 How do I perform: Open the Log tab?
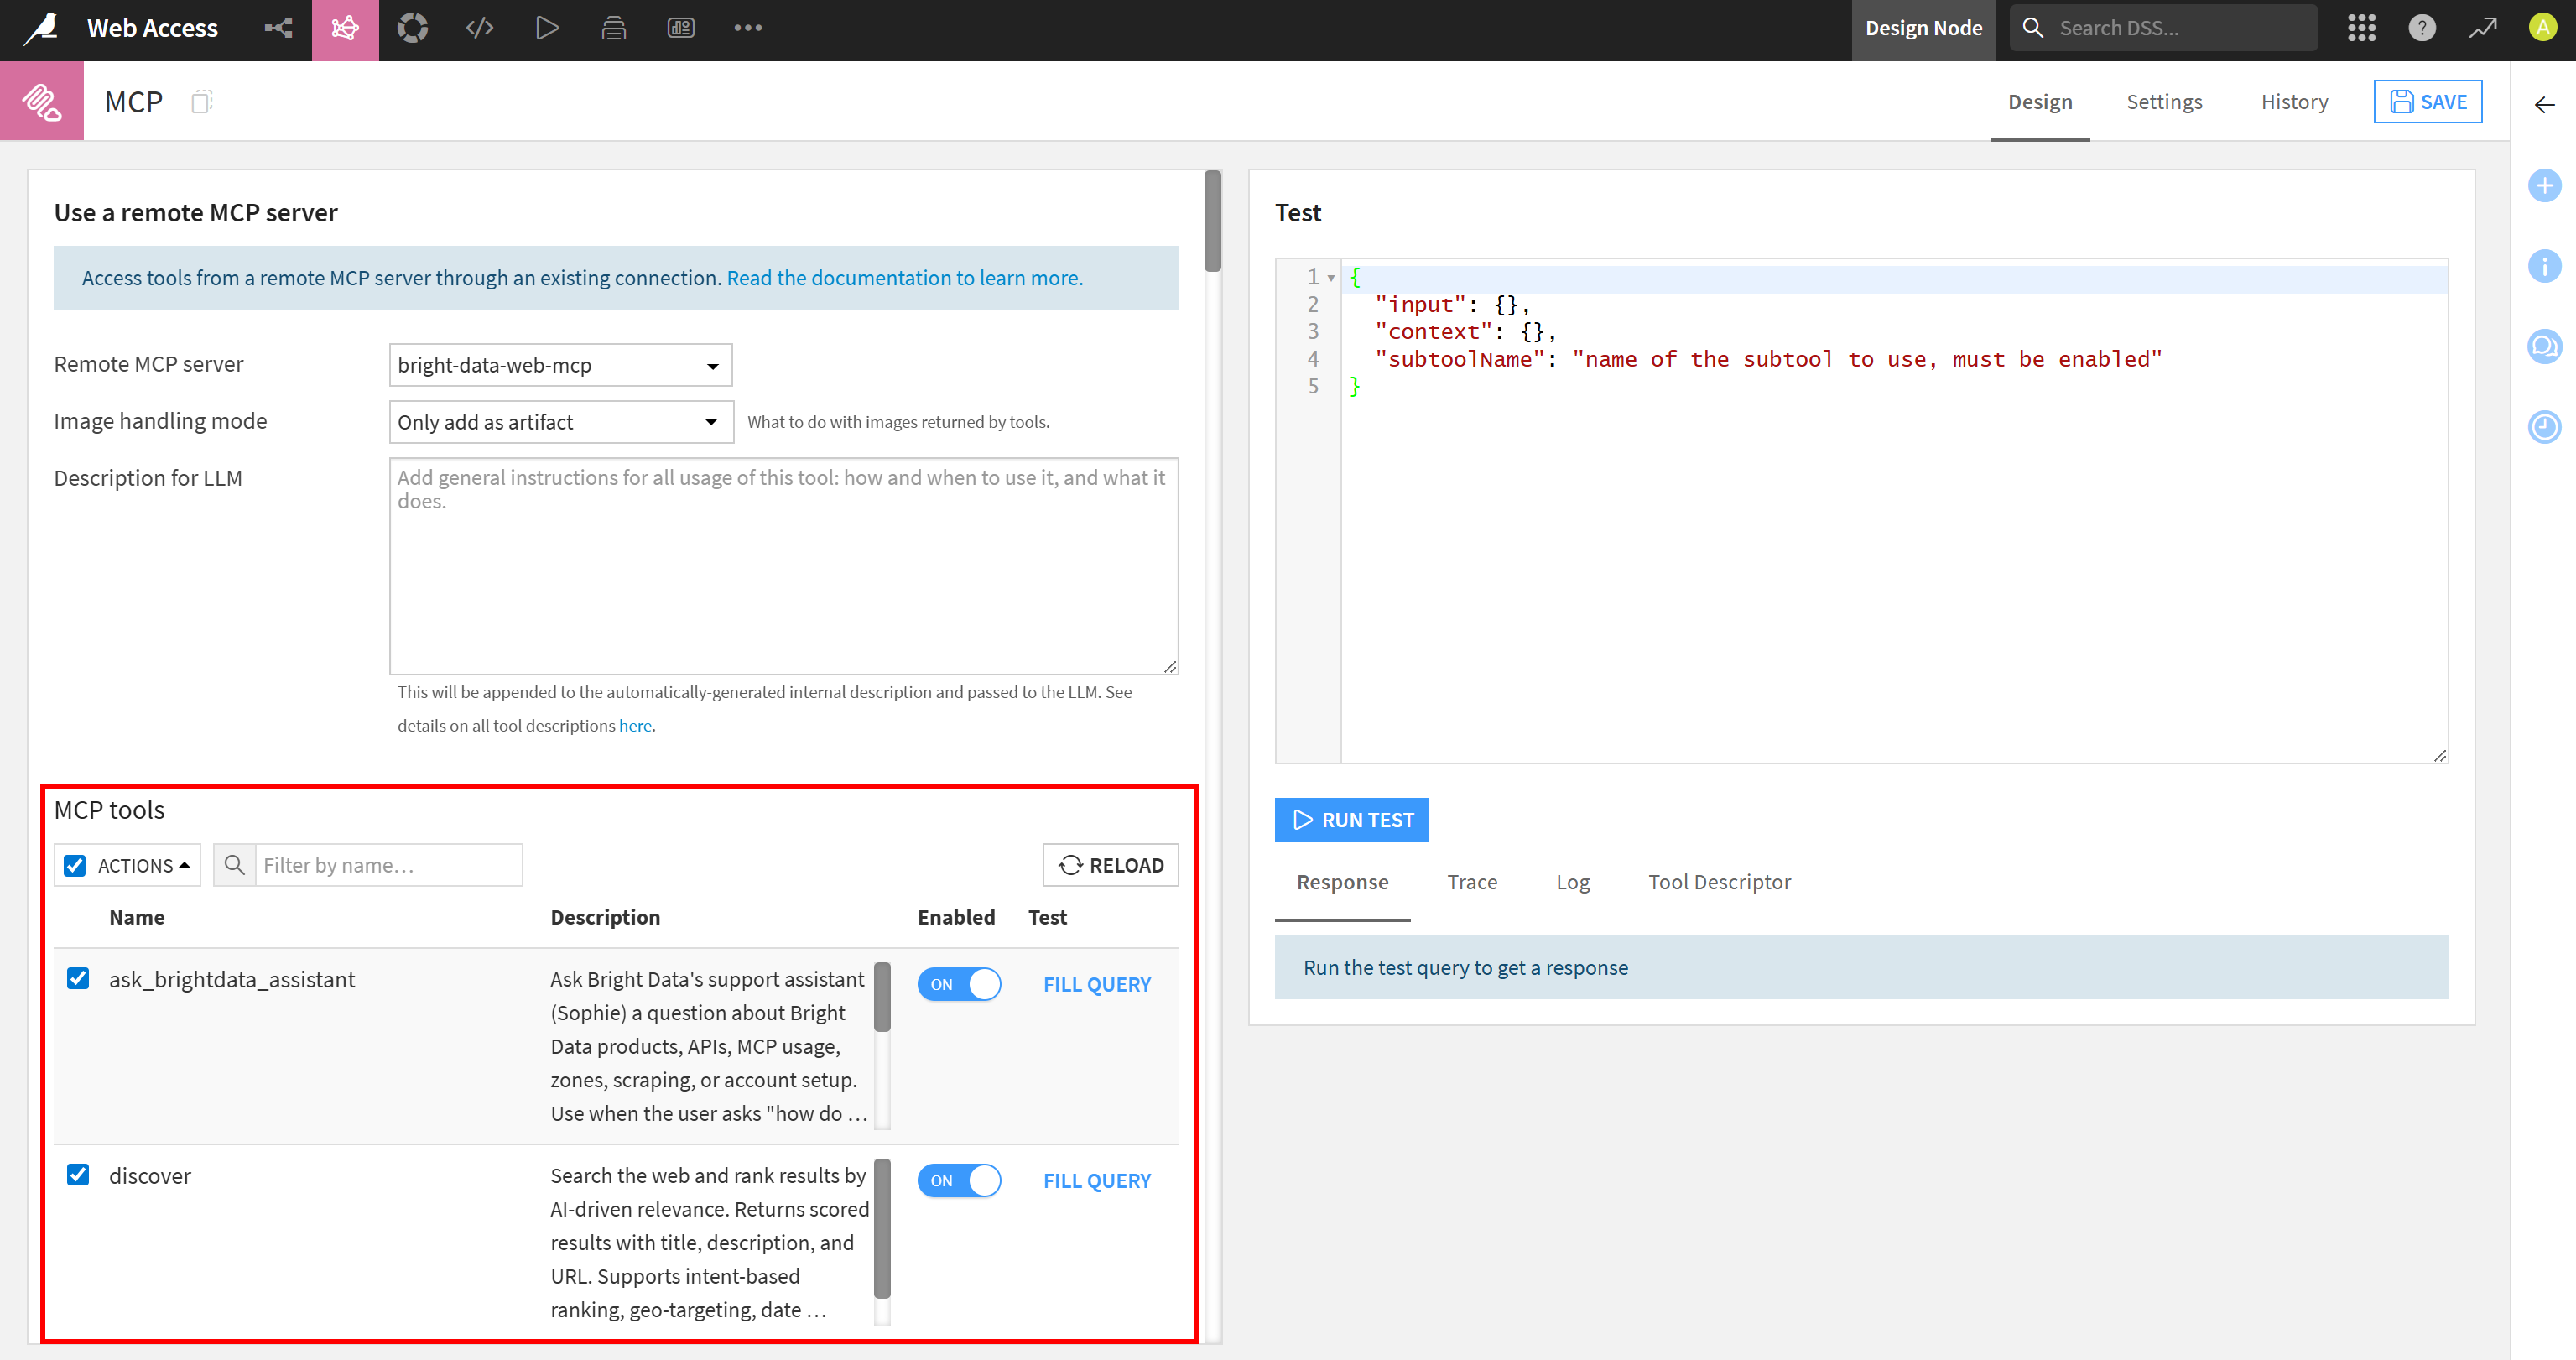click(1572, 882)
